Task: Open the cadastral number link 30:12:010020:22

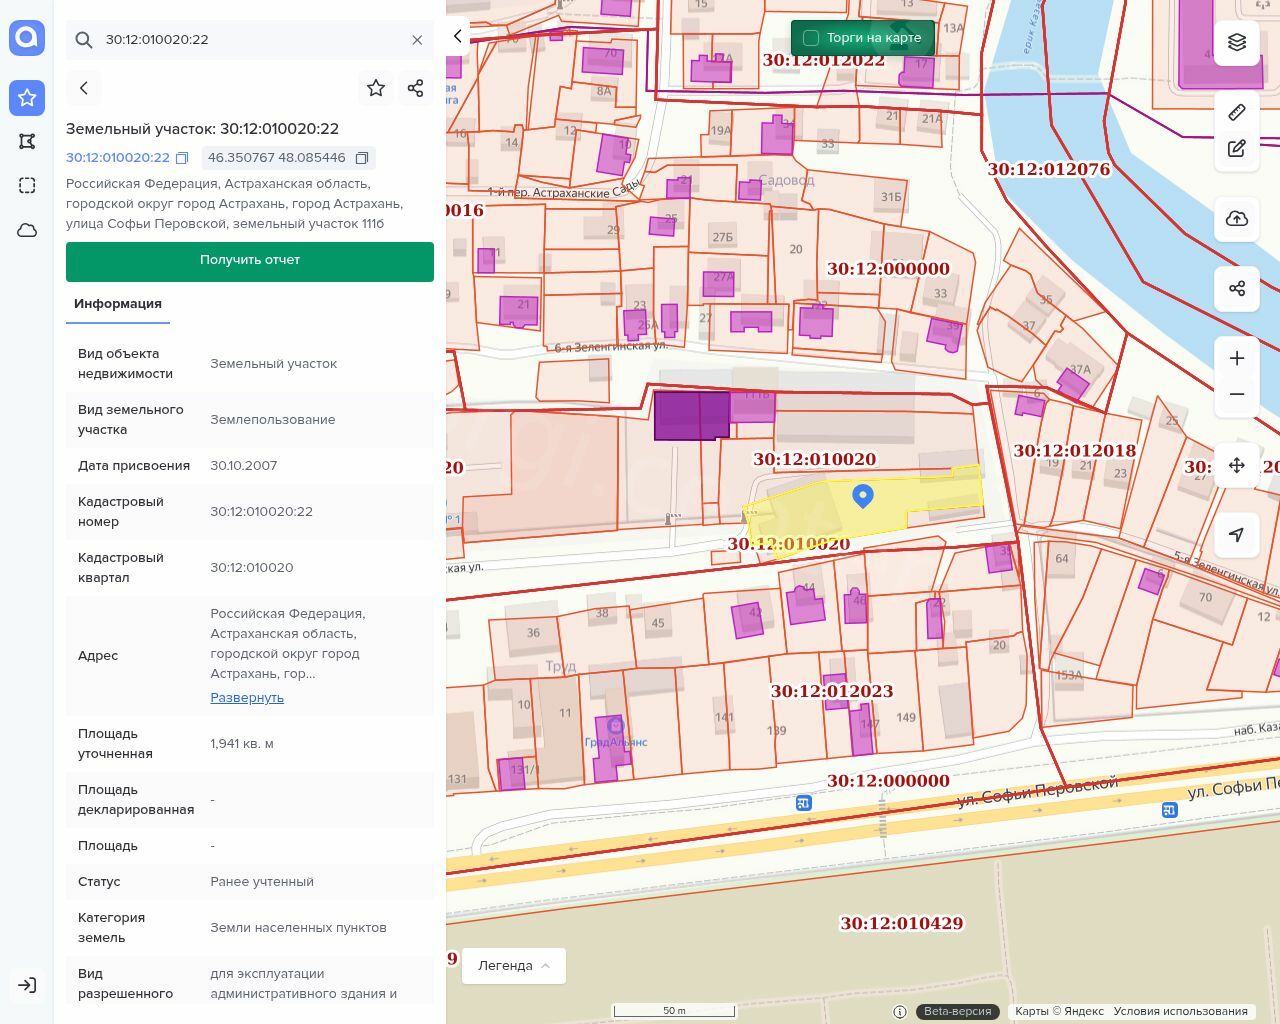Action: pyautogui.click(x=118, y=158)
